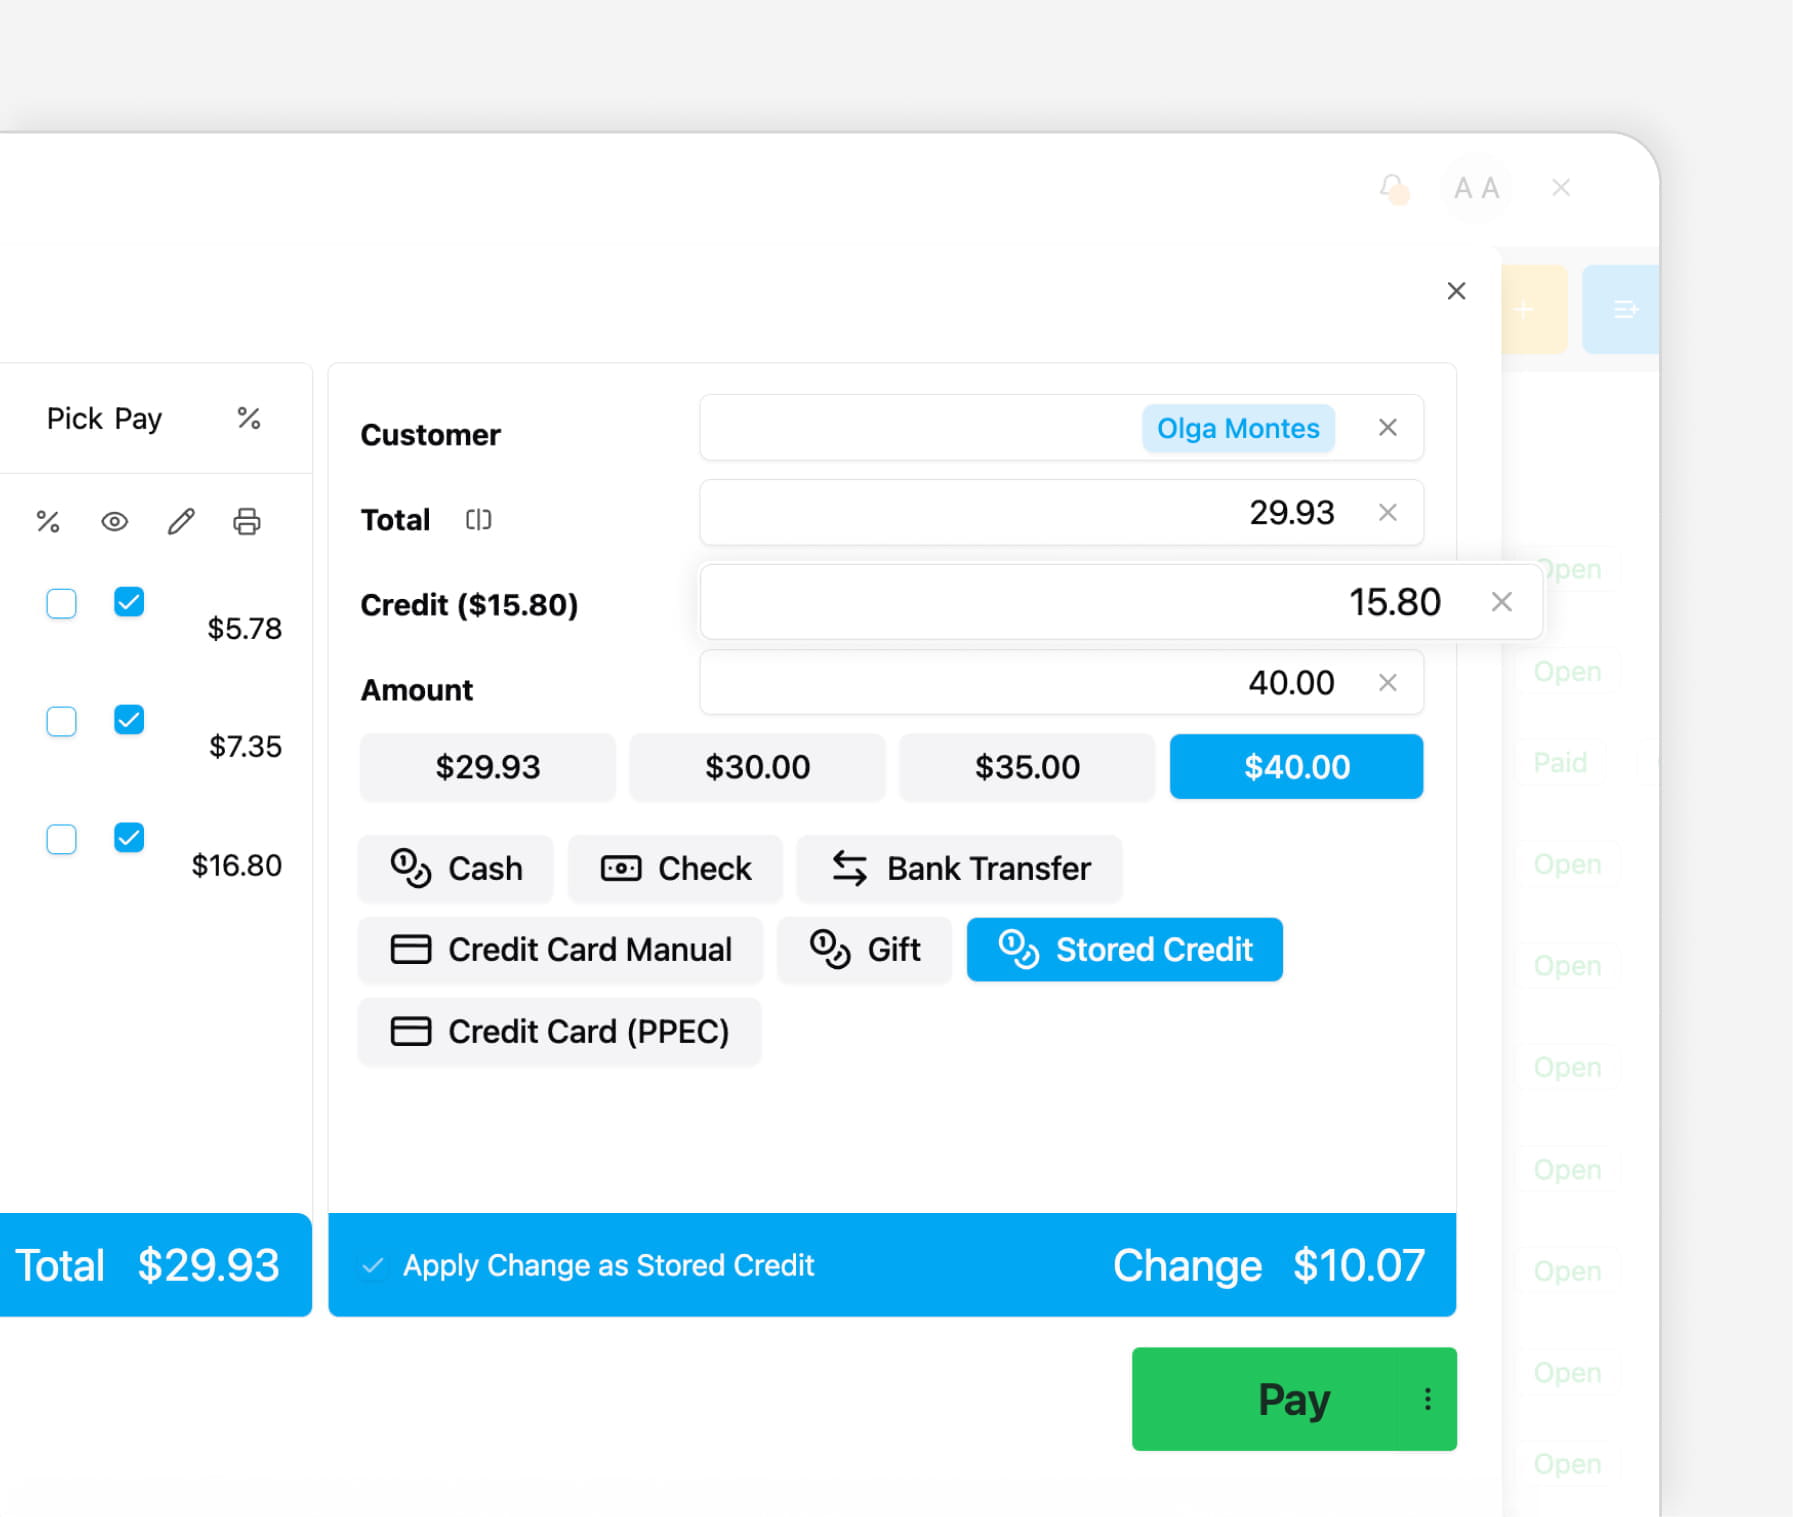This screenshot has height=1517, width=1793.
Task: Click the yellow plus button in background
Action: coord(1535,309)
